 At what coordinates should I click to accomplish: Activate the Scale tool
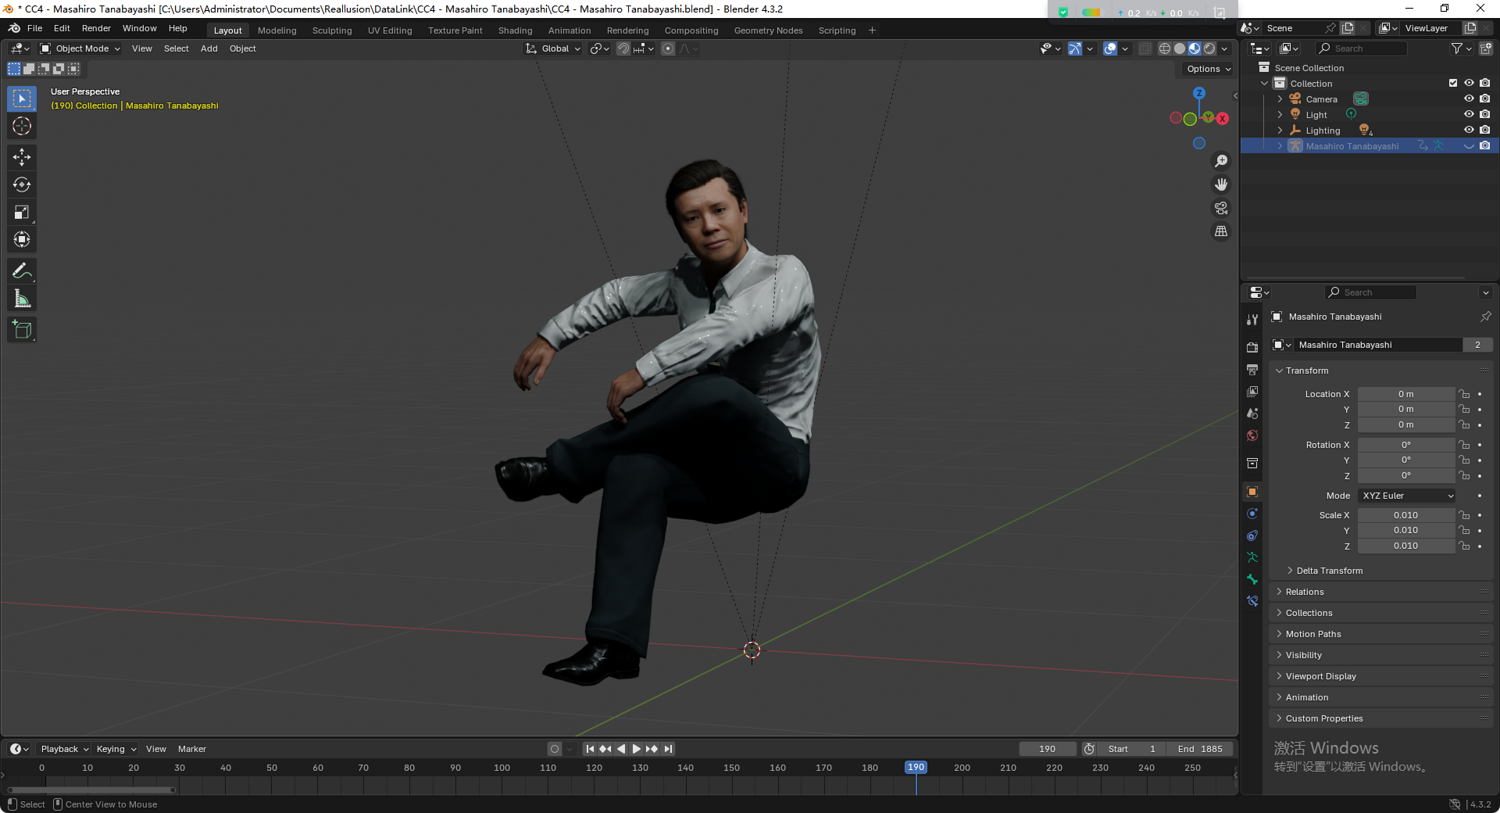21,212
